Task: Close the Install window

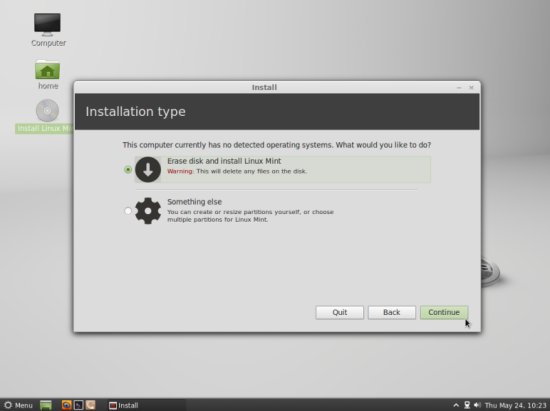Action: click(471, 87)
